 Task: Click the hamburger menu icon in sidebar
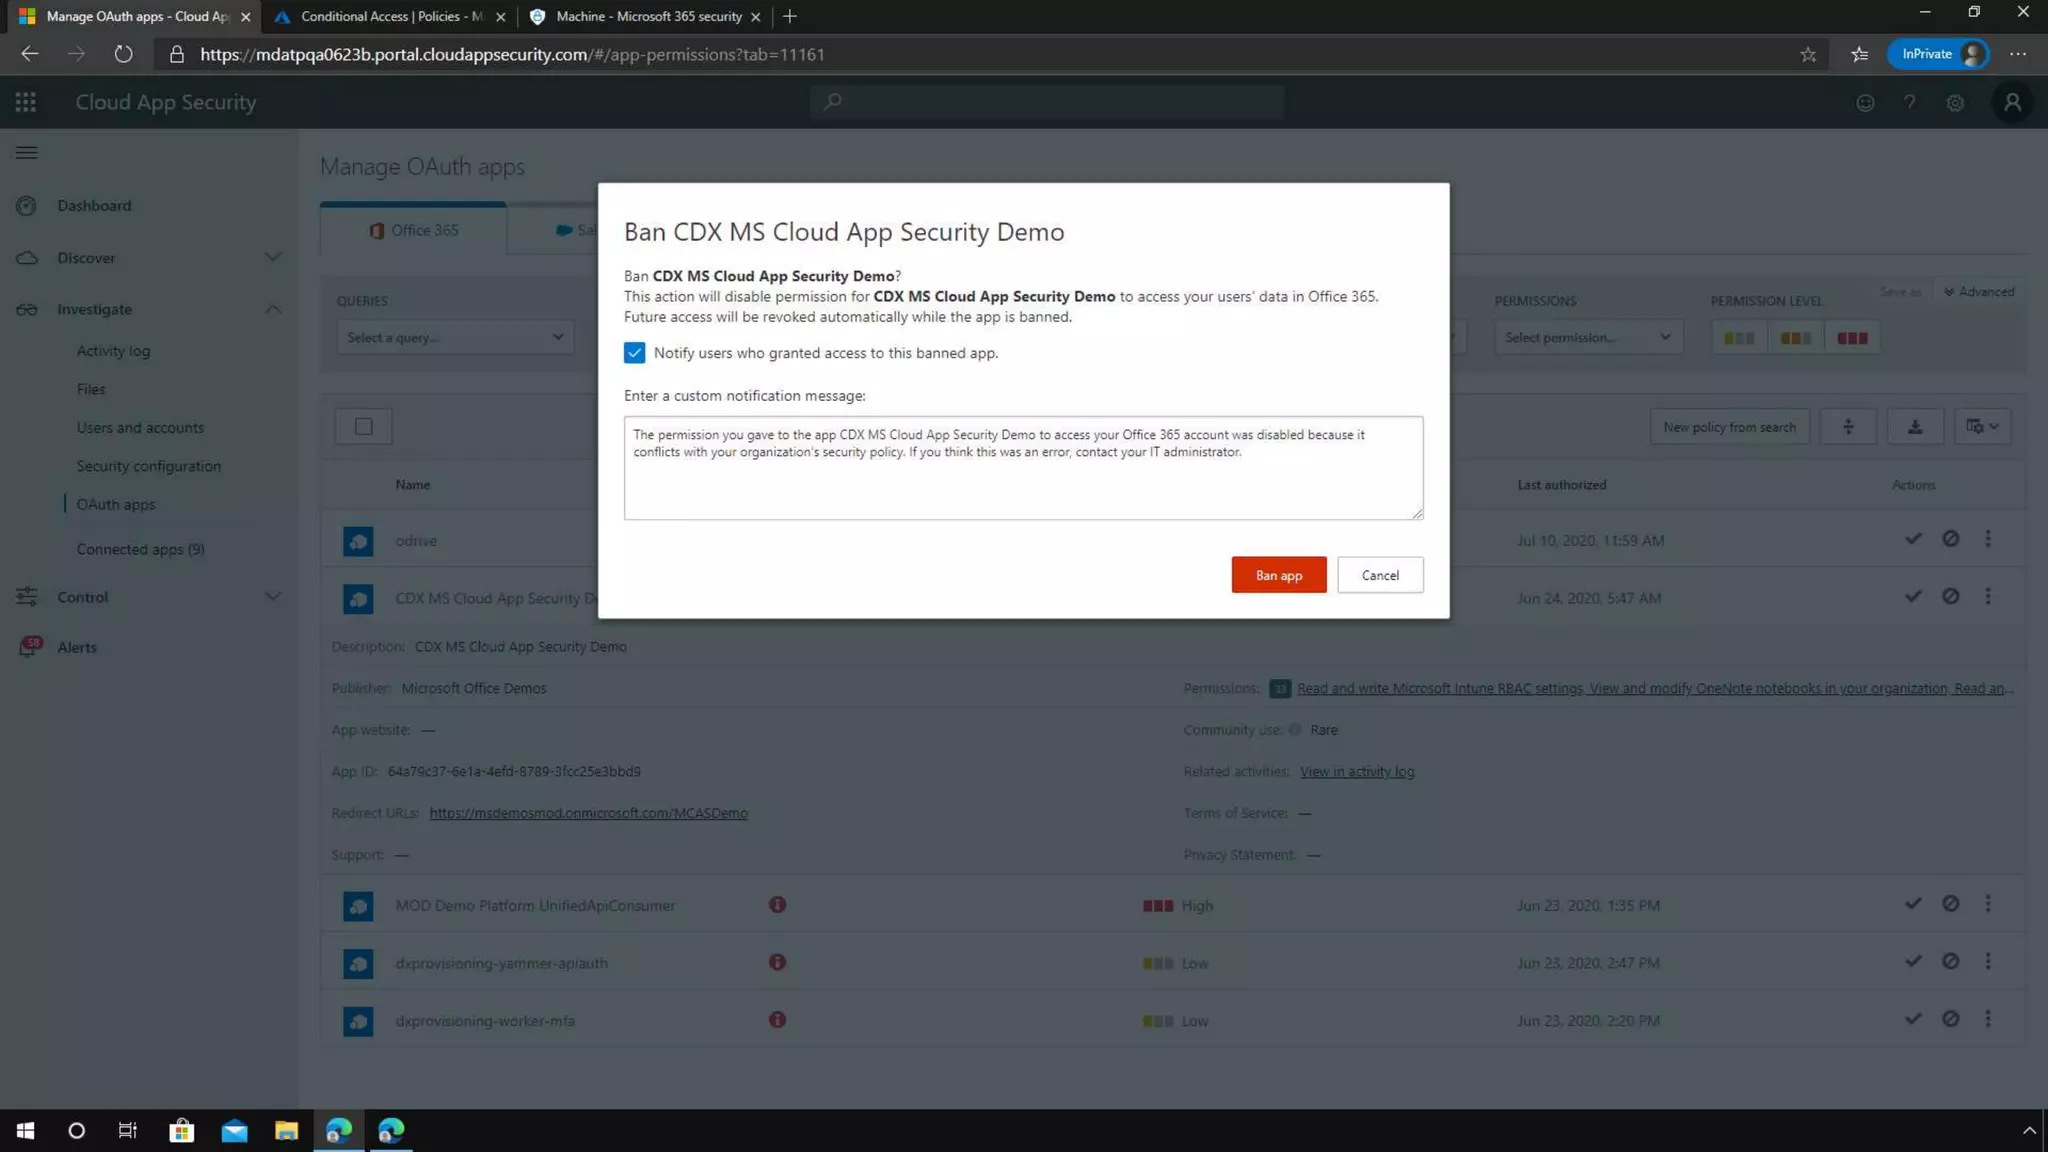point(27,152)
